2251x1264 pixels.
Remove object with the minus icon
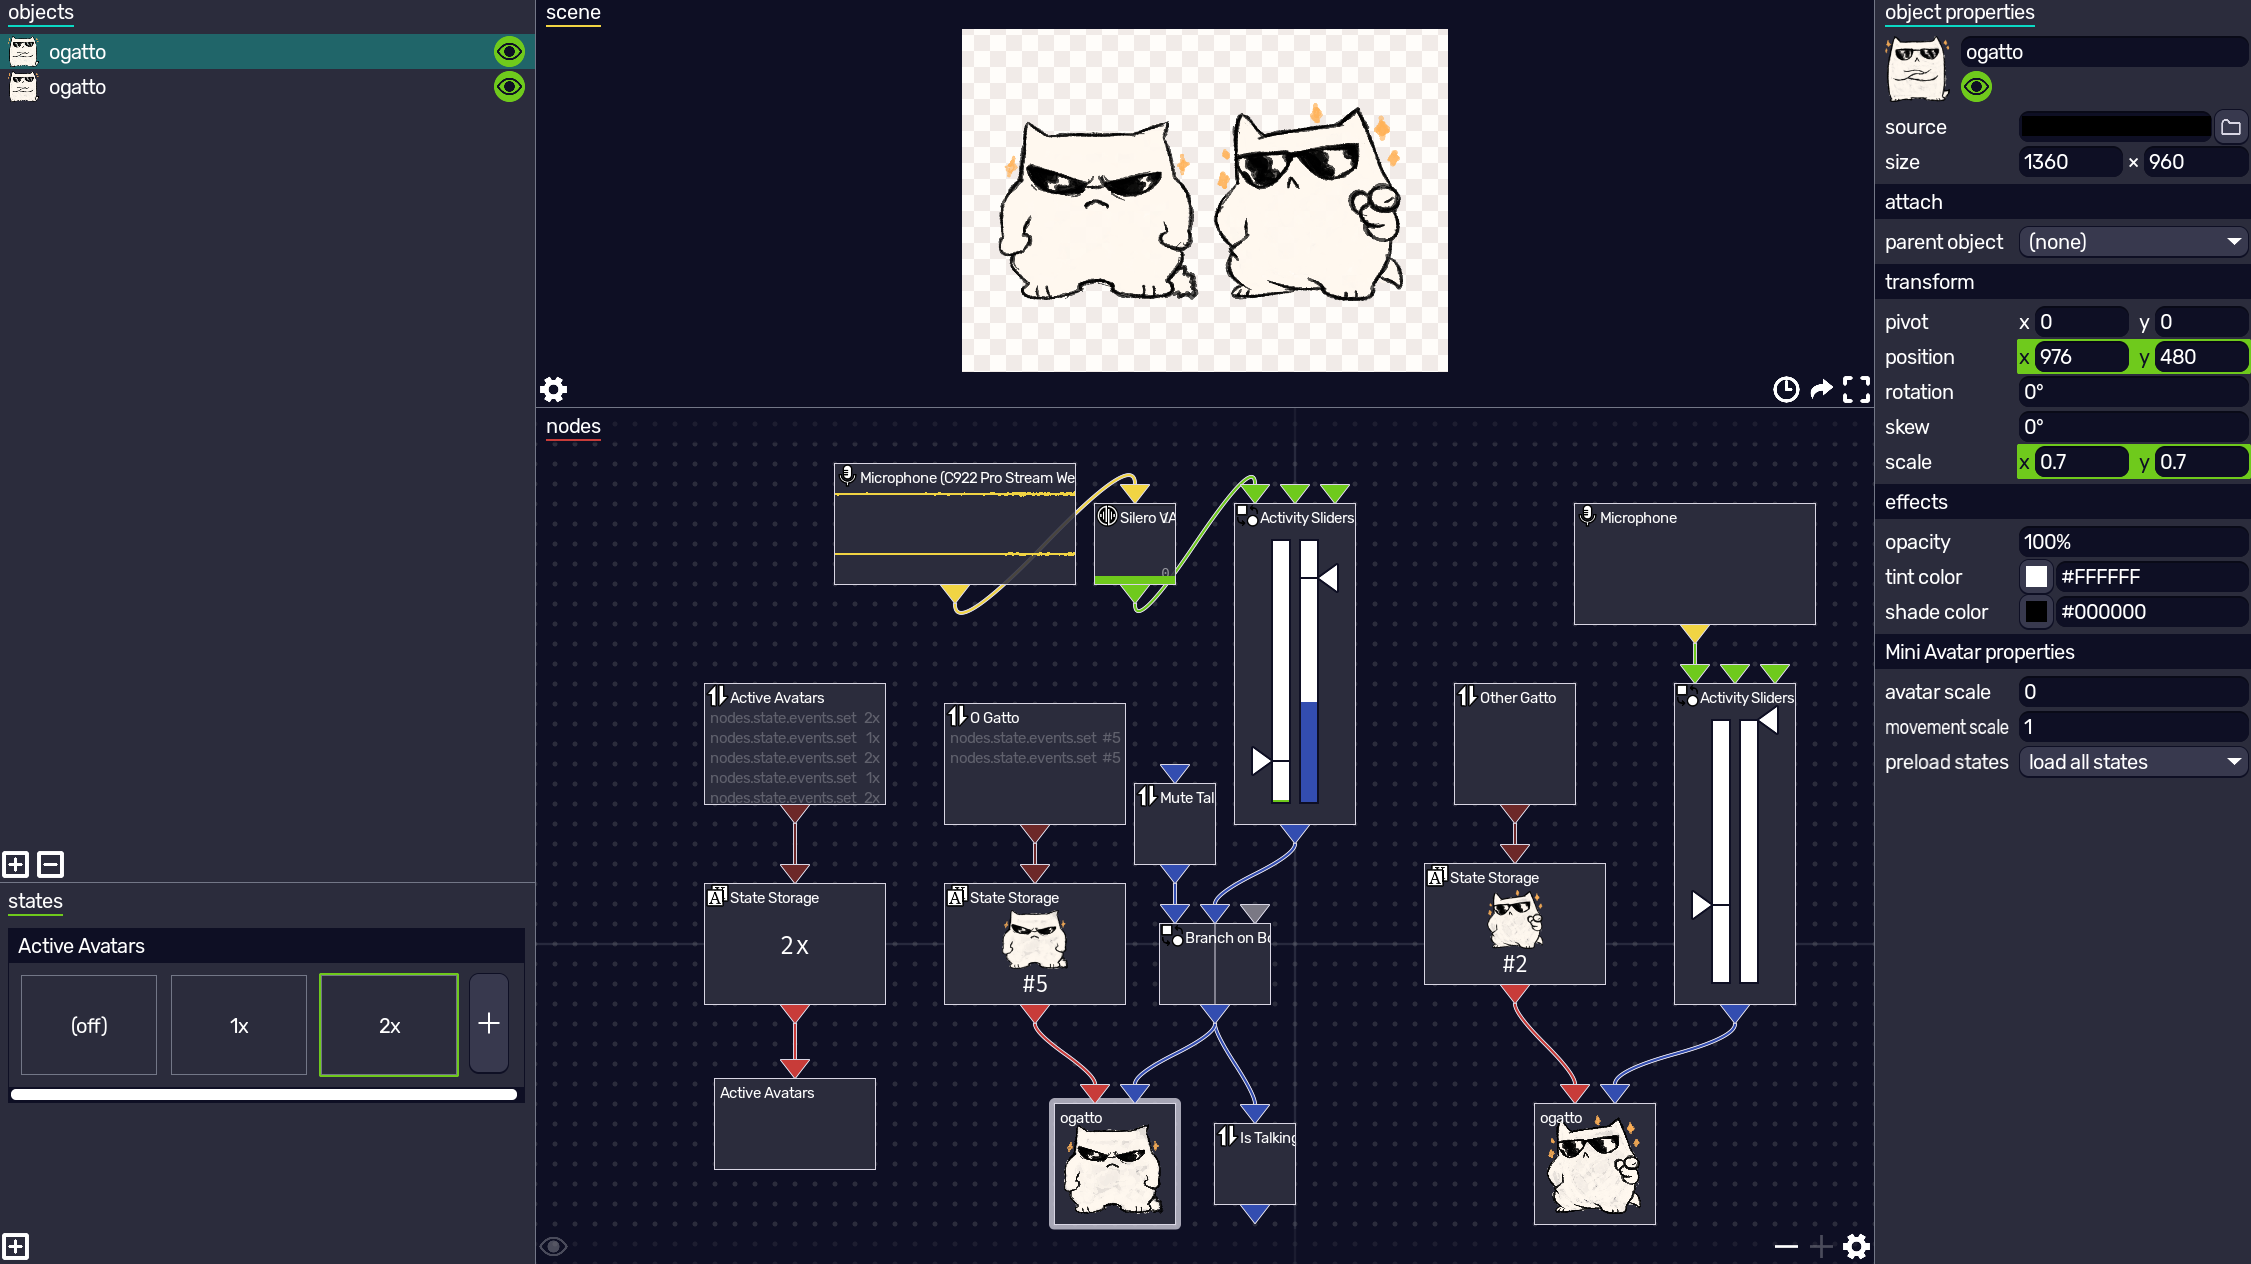pyautogui.click(x=51, y=864)
